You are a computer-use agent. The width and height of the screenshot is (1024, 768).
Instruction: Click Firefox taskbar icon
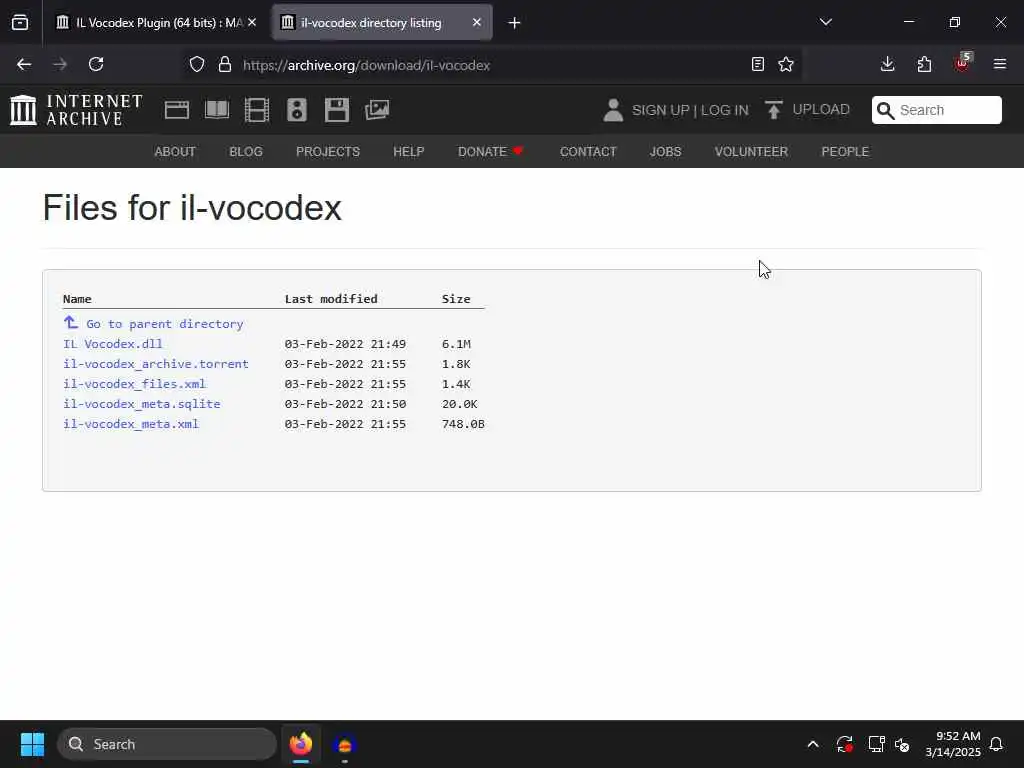pyautogui.click(x=301, y=744)
